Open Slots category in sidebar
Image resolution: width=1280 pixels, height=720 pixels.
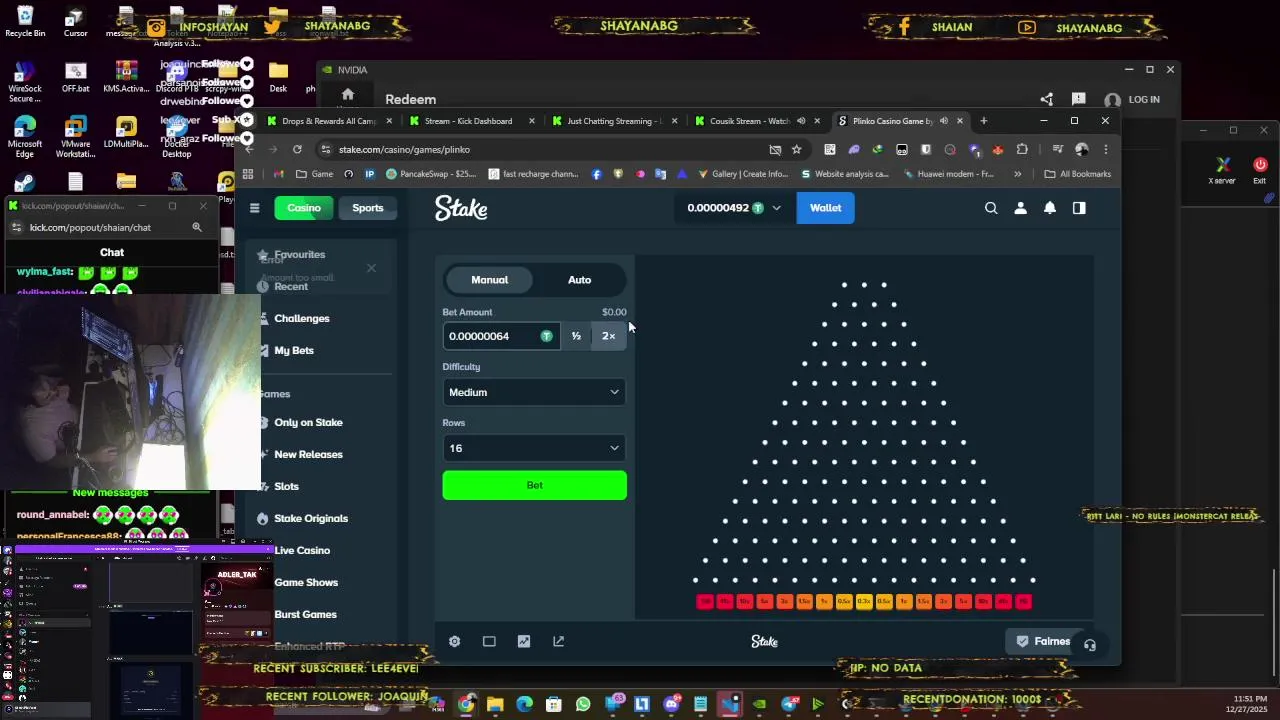[x=286, y=486]
